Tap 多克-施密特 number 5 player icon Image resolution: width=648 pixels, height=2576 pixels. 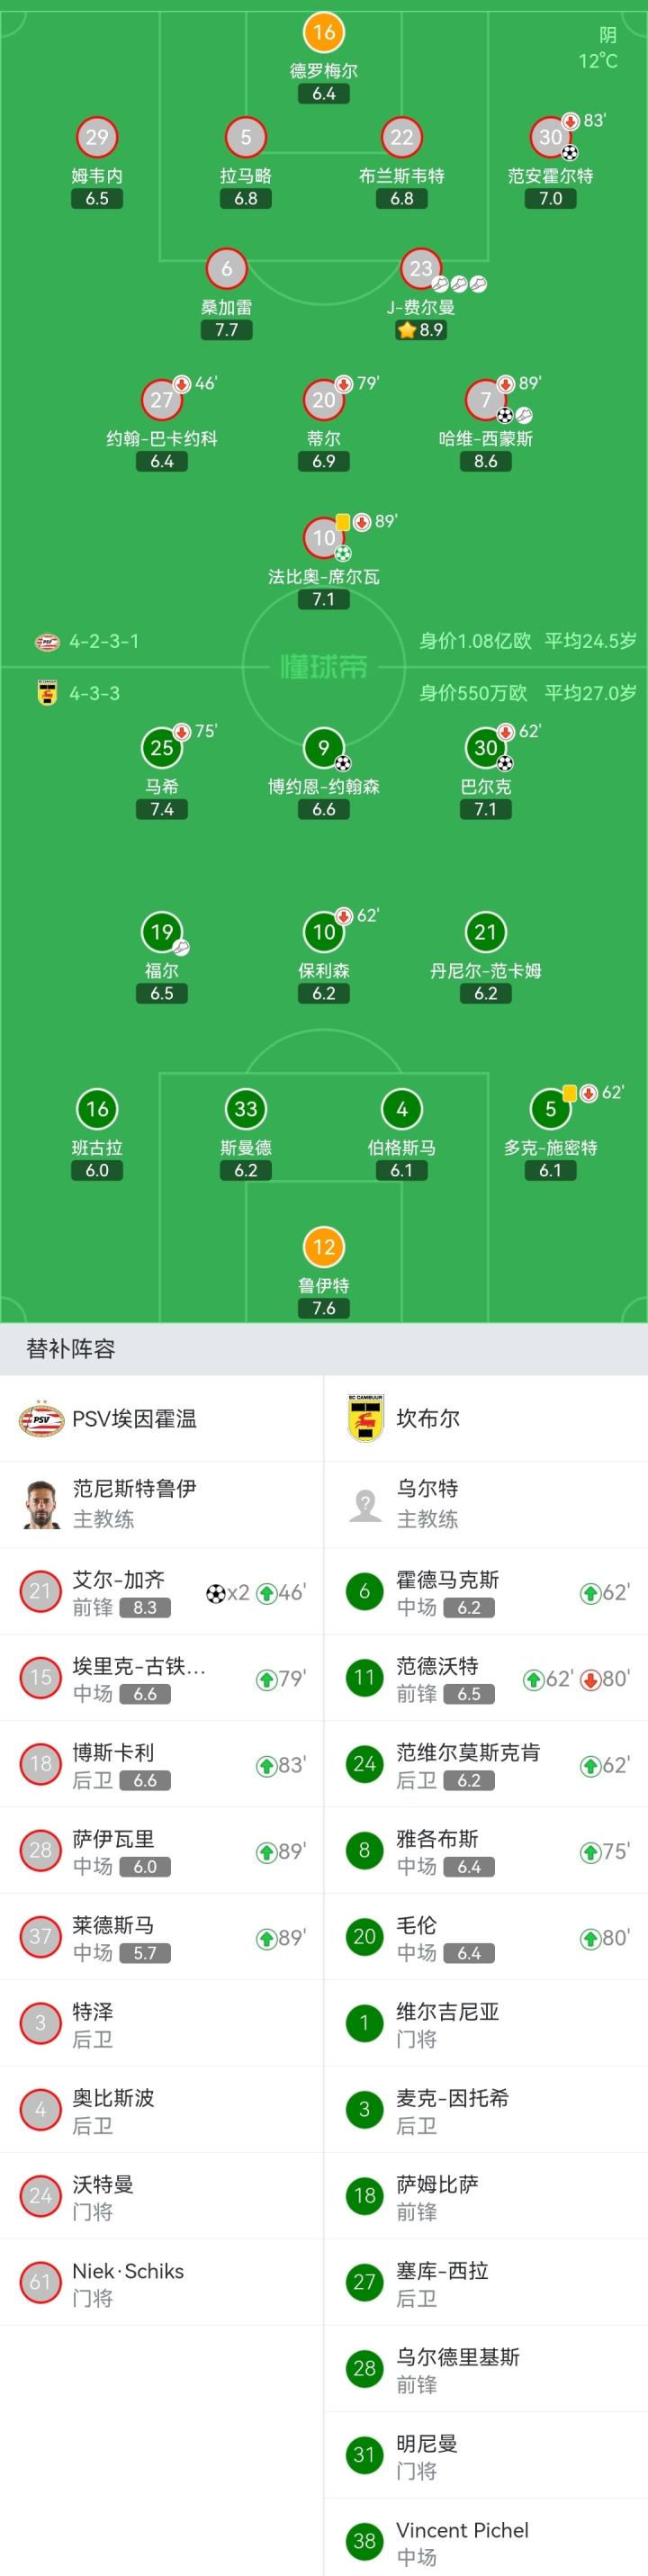(550, 1109)
